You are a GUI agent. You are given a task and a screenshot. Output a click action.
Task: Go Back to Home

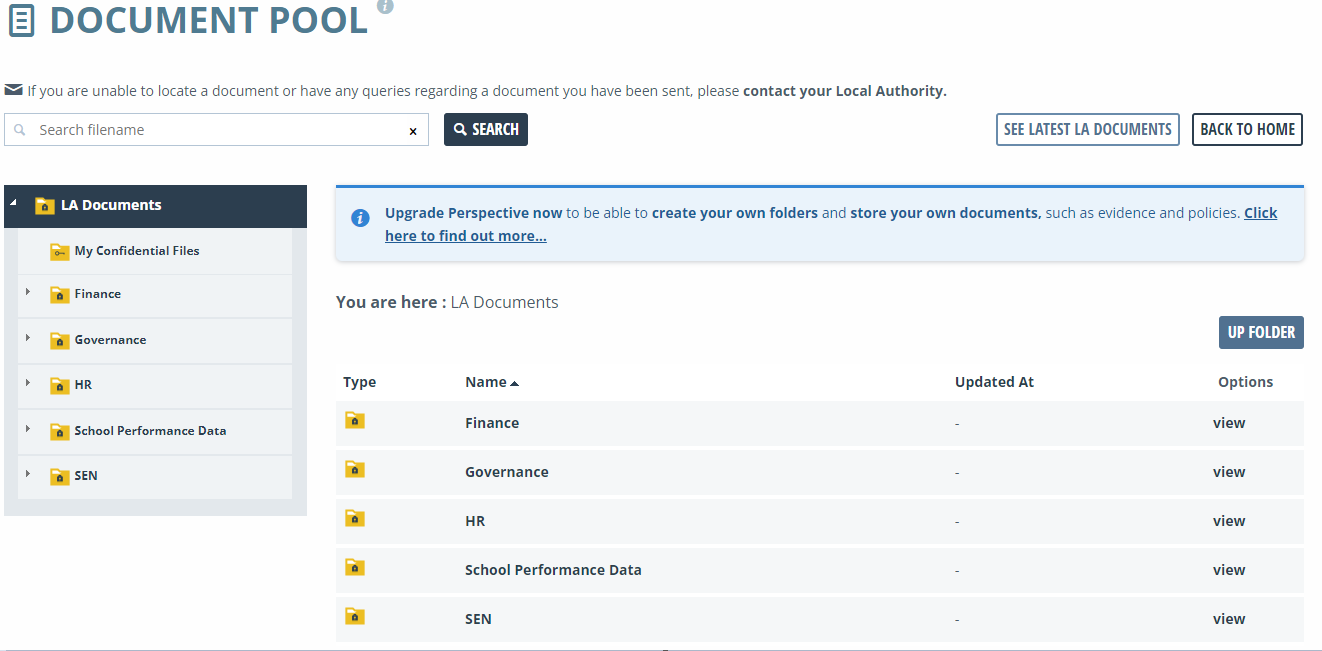click(1247, 129)
